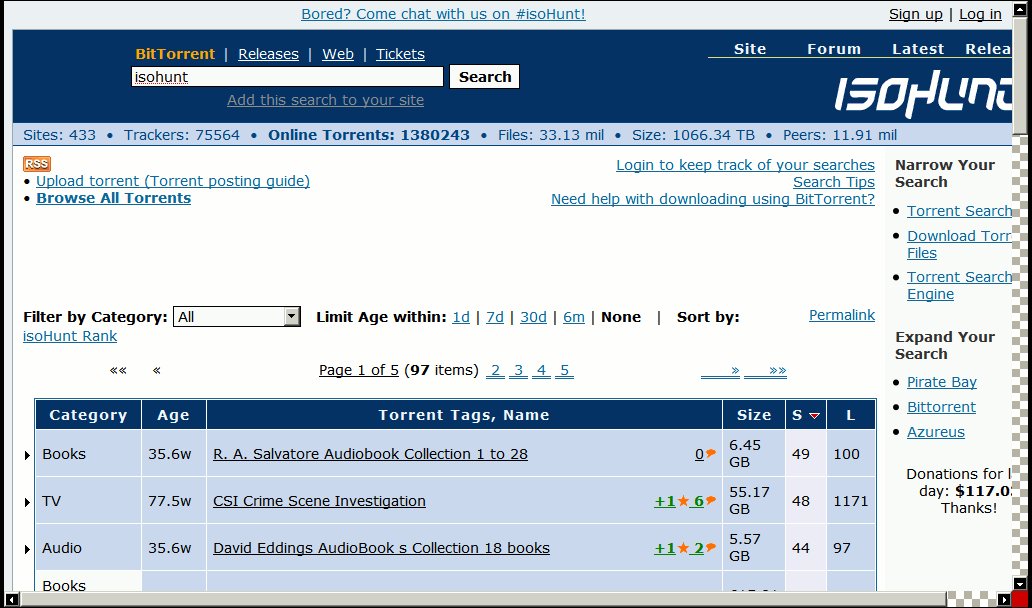The height and width of the screenshot is (608, 1032).
Task: Switch to the Forum menu item
Action: pos(833,48)
